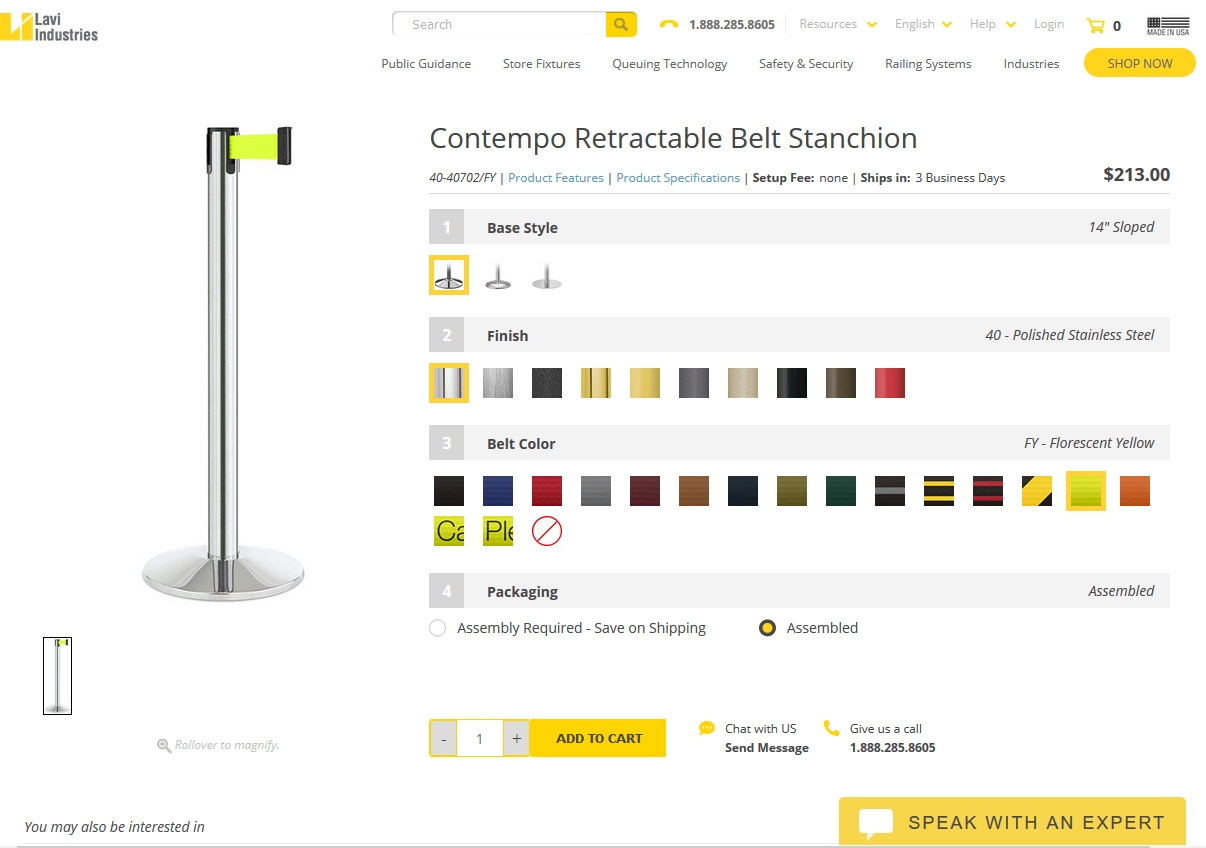Viewport: 1206px width, 848px height.
Task: Expand the Help dropdown menu
Action: pos(992,24)
